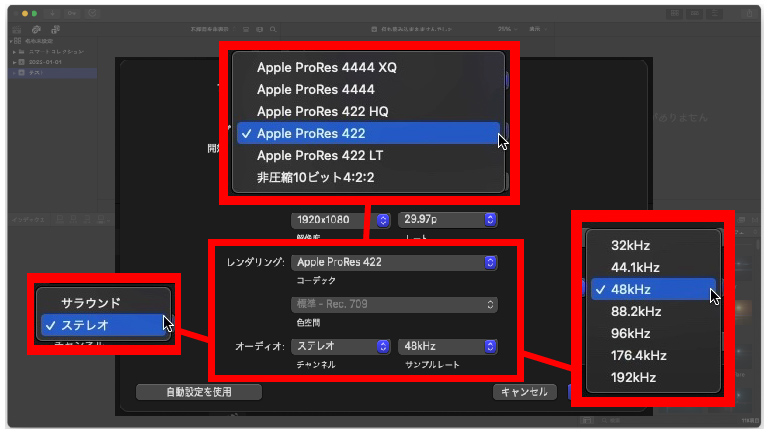Click the cancel (キャンセル) button

coord(525,392)
